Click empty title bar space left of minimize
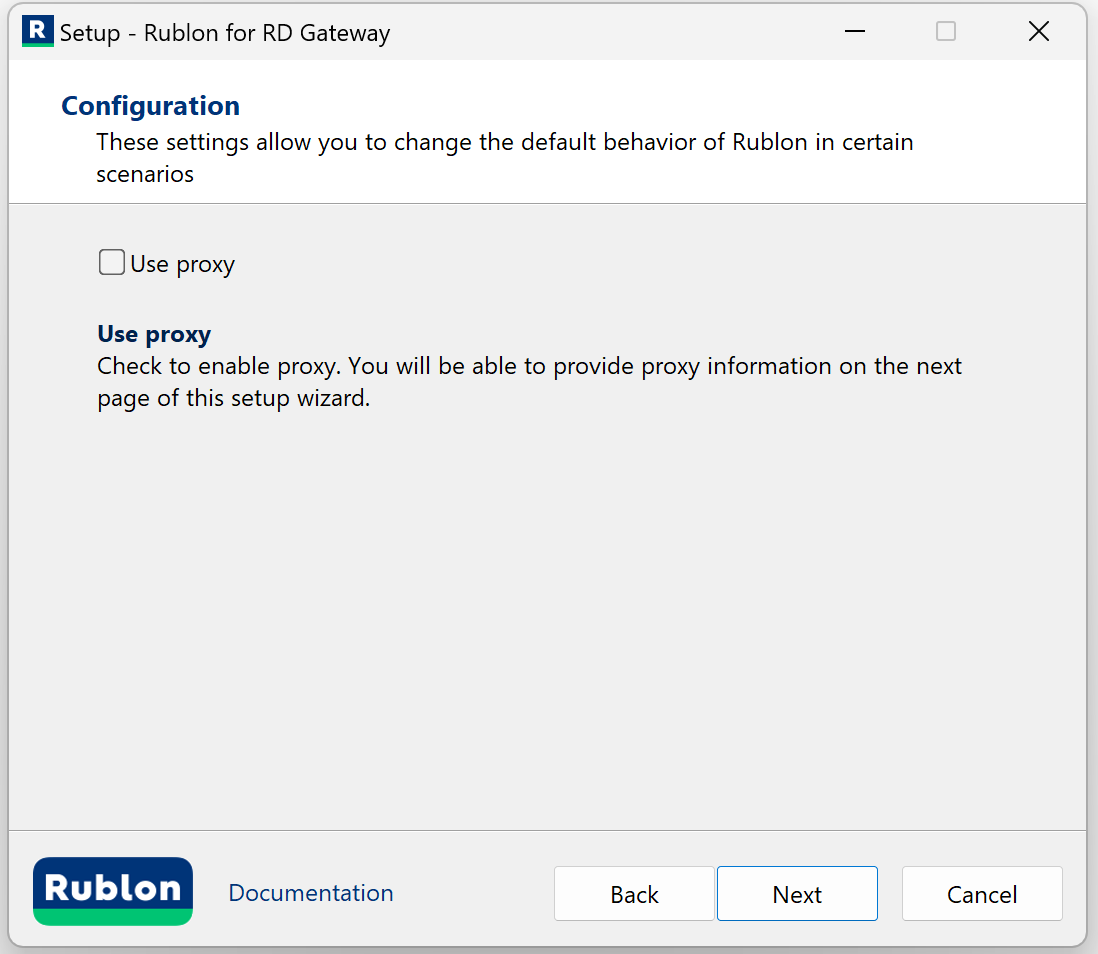 (620, 32)
